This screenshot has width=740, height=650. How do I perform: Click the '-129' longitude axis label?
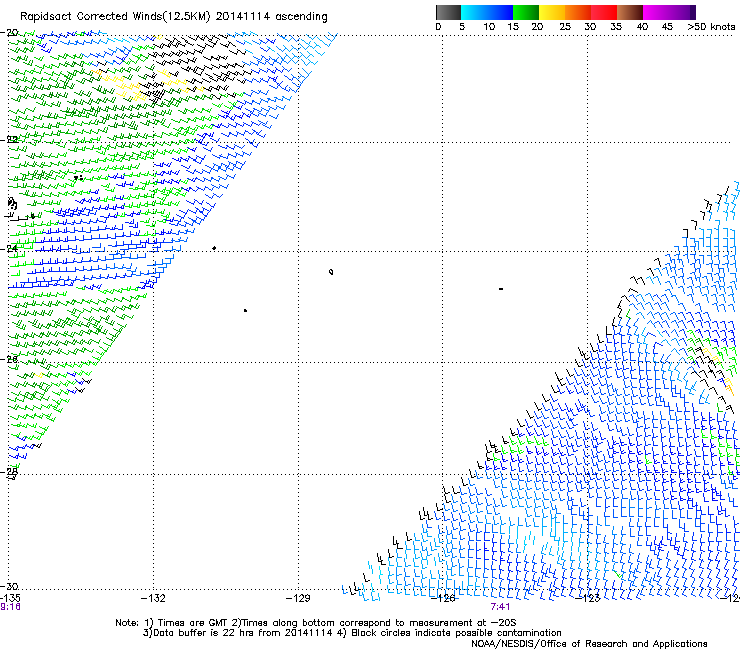coord(298,598)
